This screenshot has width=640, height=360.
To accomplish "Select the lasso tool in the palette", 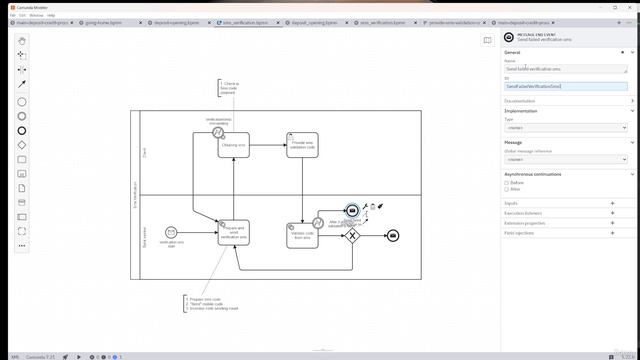I will [x=22, y=55].
